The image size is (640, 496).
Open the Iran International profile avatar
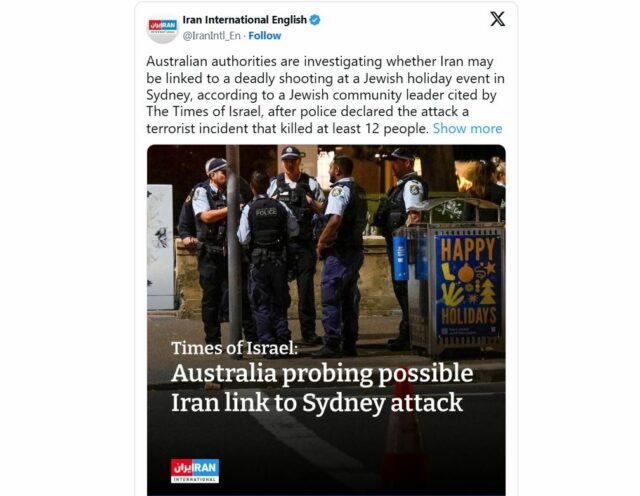[162, 28]
